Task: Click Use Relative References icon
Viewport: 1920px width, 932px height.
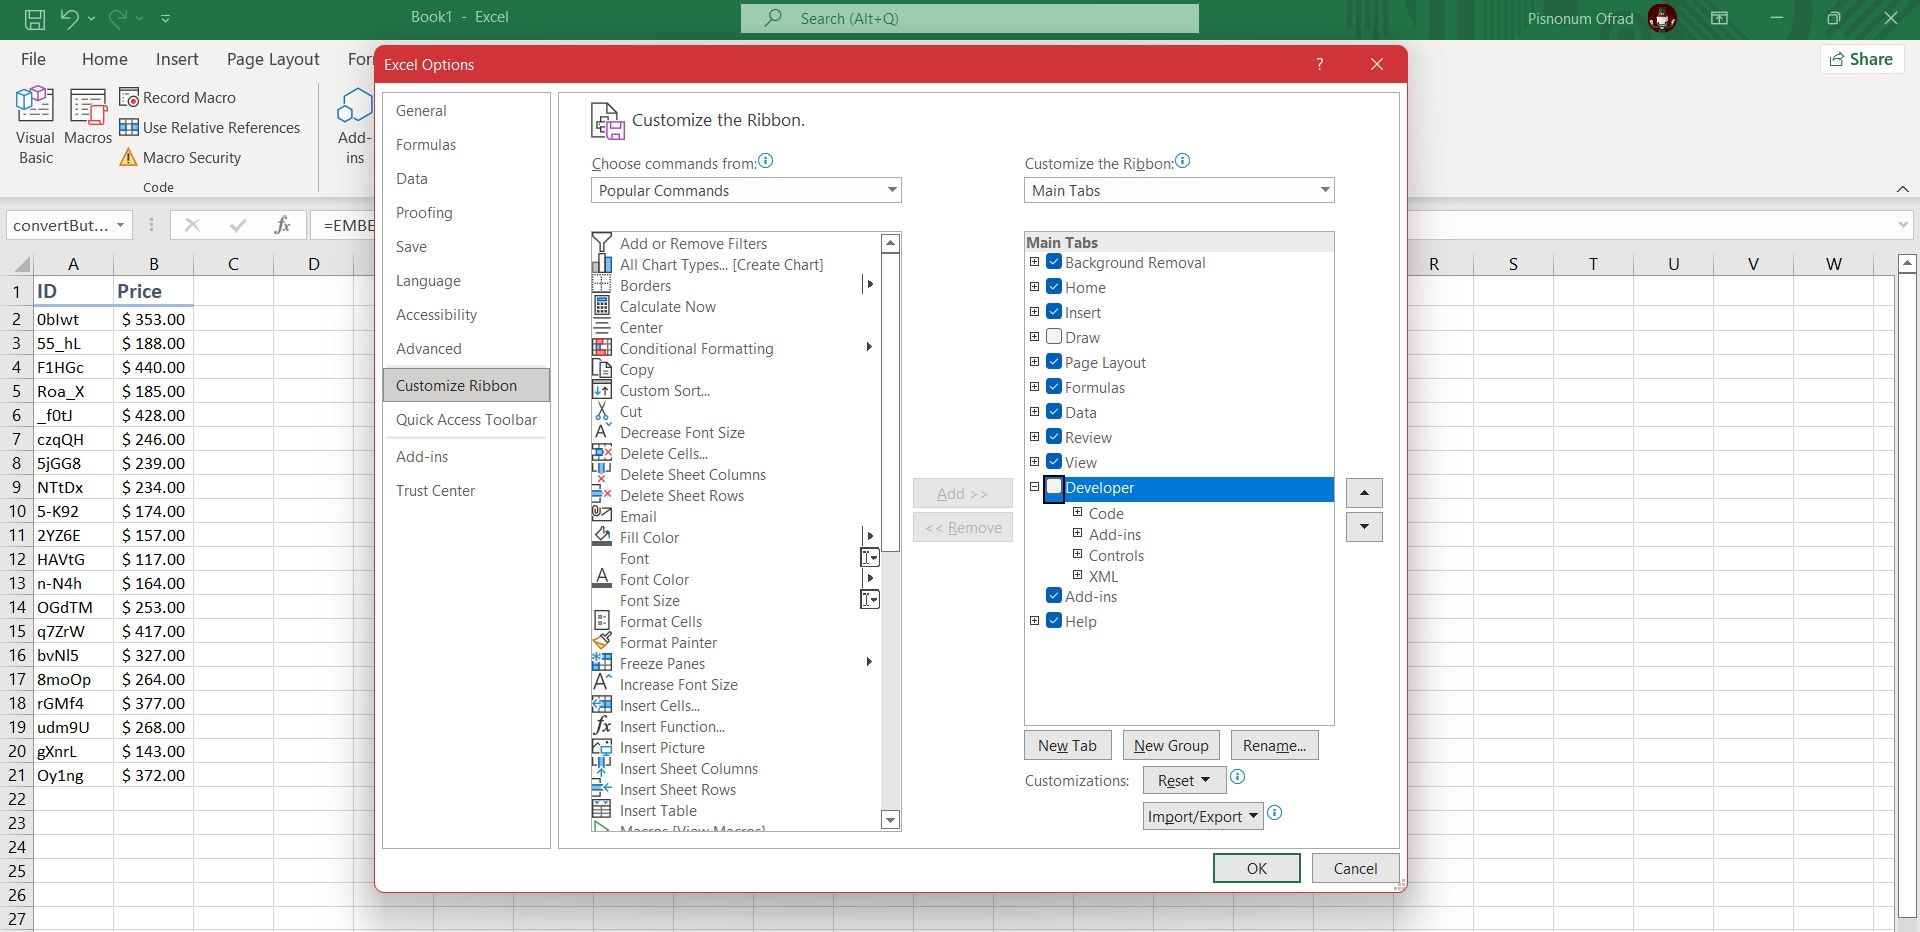Action: (129, 128)
